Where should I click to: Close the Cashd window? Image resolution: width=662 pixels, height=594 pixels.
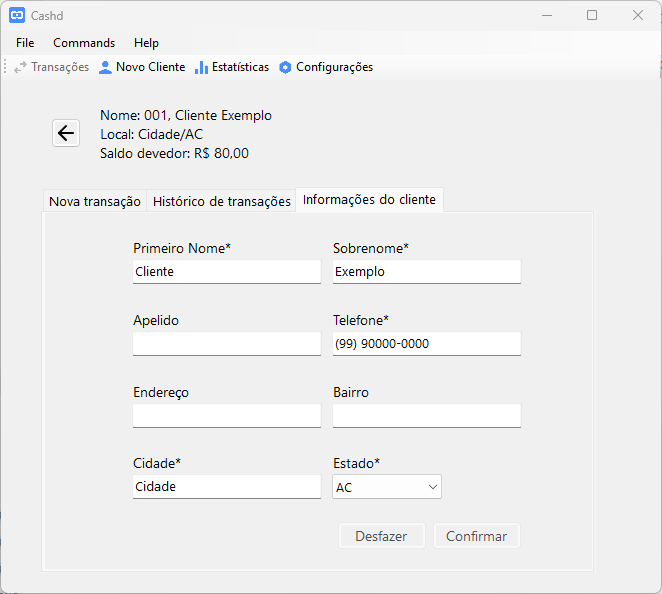click(638, 16)
